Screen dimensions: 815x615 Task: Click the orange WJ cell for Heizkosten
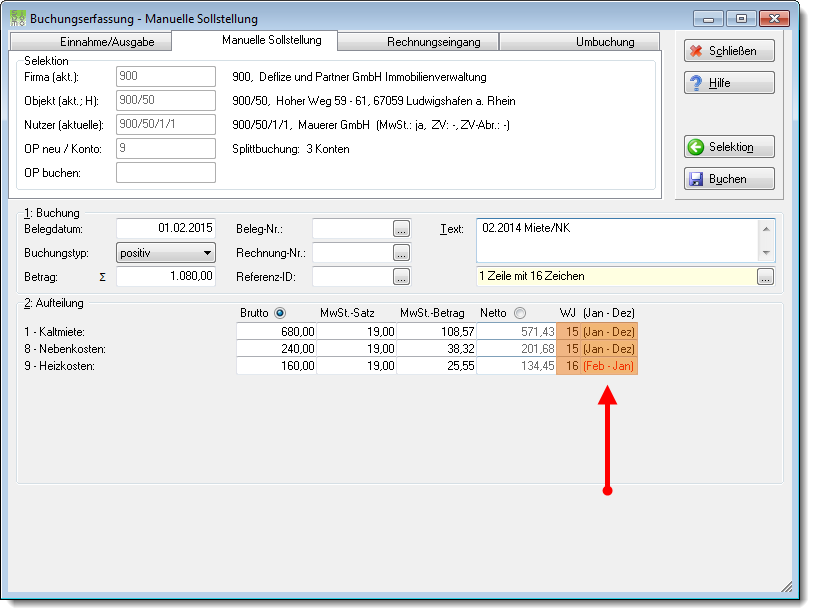click(x=597, y=366)
